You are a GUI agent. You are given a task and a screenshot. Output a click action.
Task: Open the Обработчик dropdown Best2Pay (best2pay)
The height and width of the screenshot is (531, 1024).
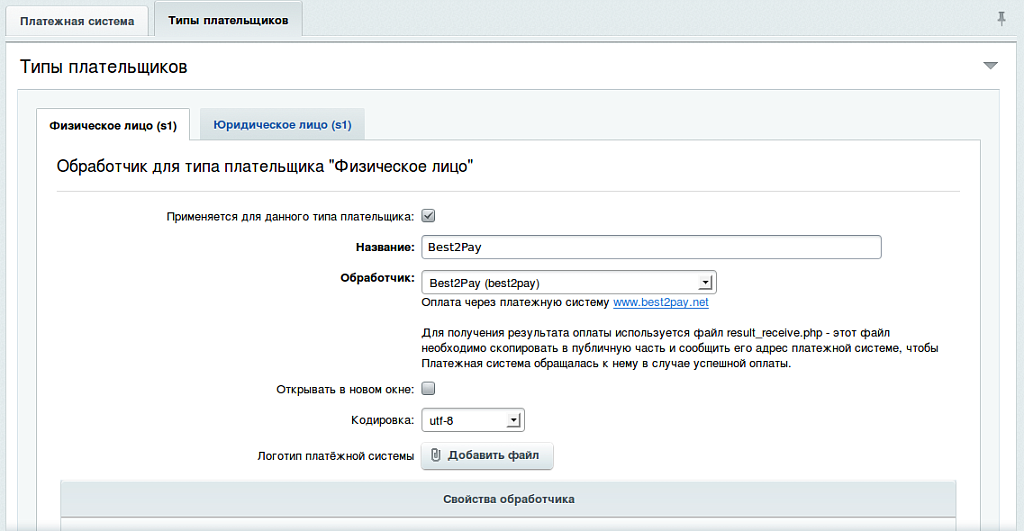pos(569,283)
